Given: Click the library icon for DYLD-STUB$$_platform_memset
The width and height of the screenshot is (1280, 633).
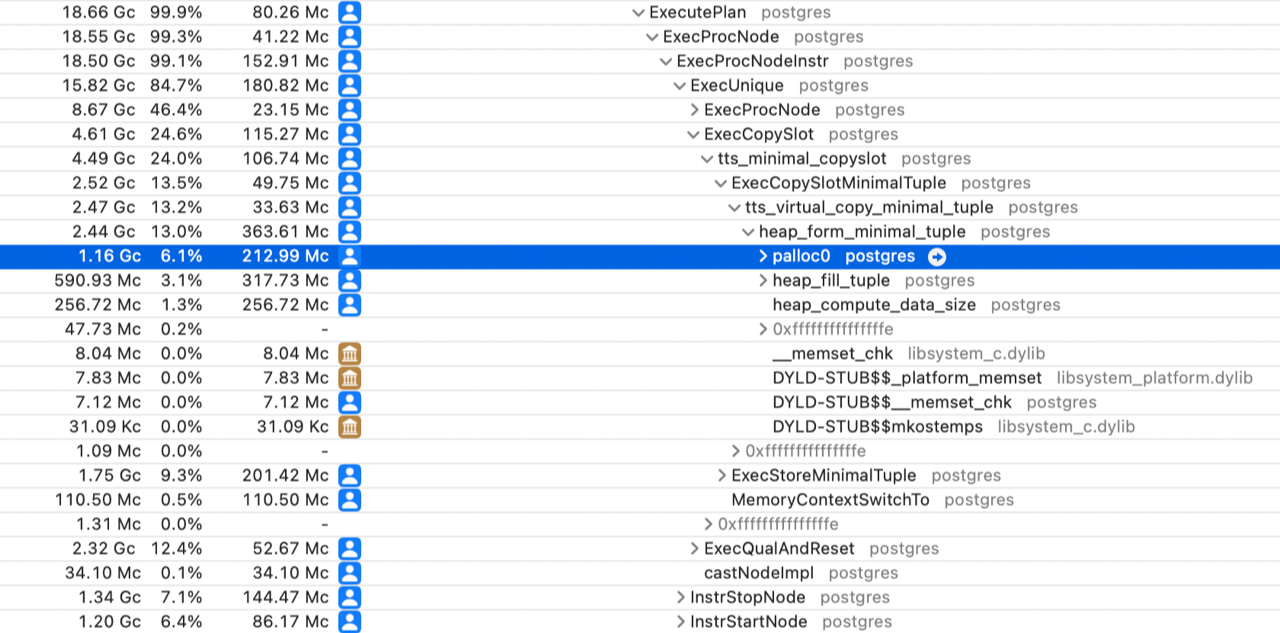Looking at the screenshot, I should (349, 378).
